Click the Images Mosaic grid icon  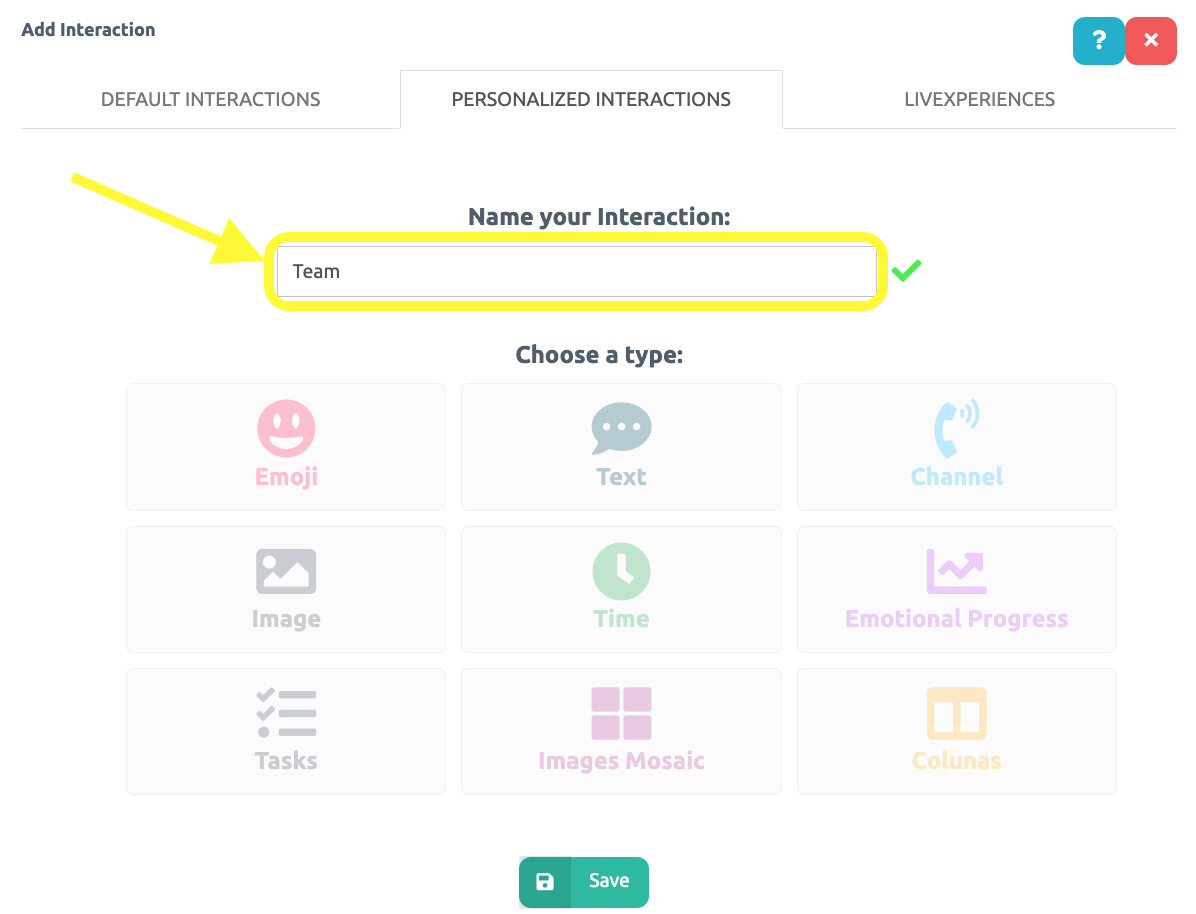[x=621, y=711]
